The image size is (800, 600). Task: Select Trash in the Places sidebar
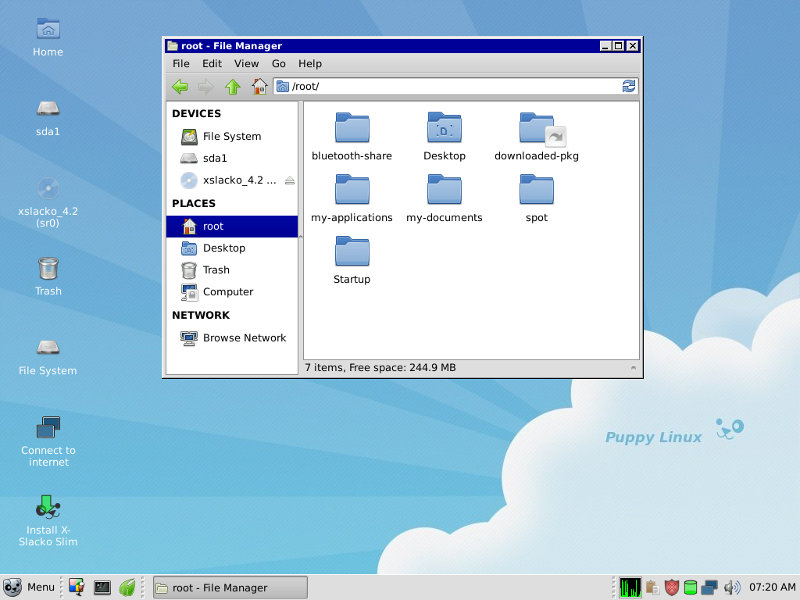232,270
